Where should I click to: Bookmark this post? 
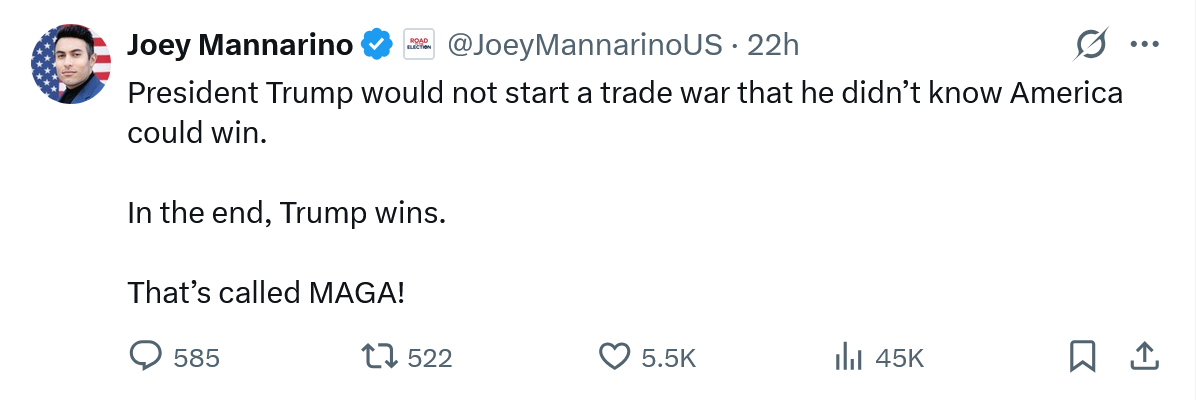pos(1083,357)
